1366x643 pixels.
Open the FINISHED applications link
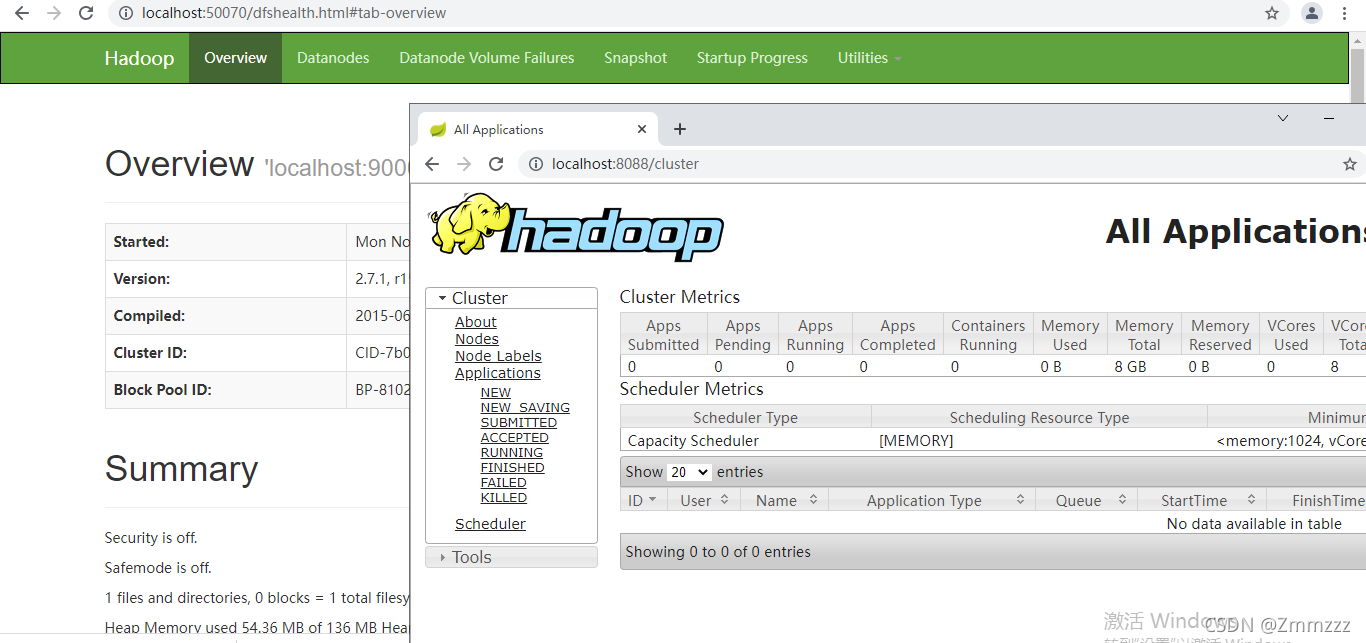tap(512, 467)
